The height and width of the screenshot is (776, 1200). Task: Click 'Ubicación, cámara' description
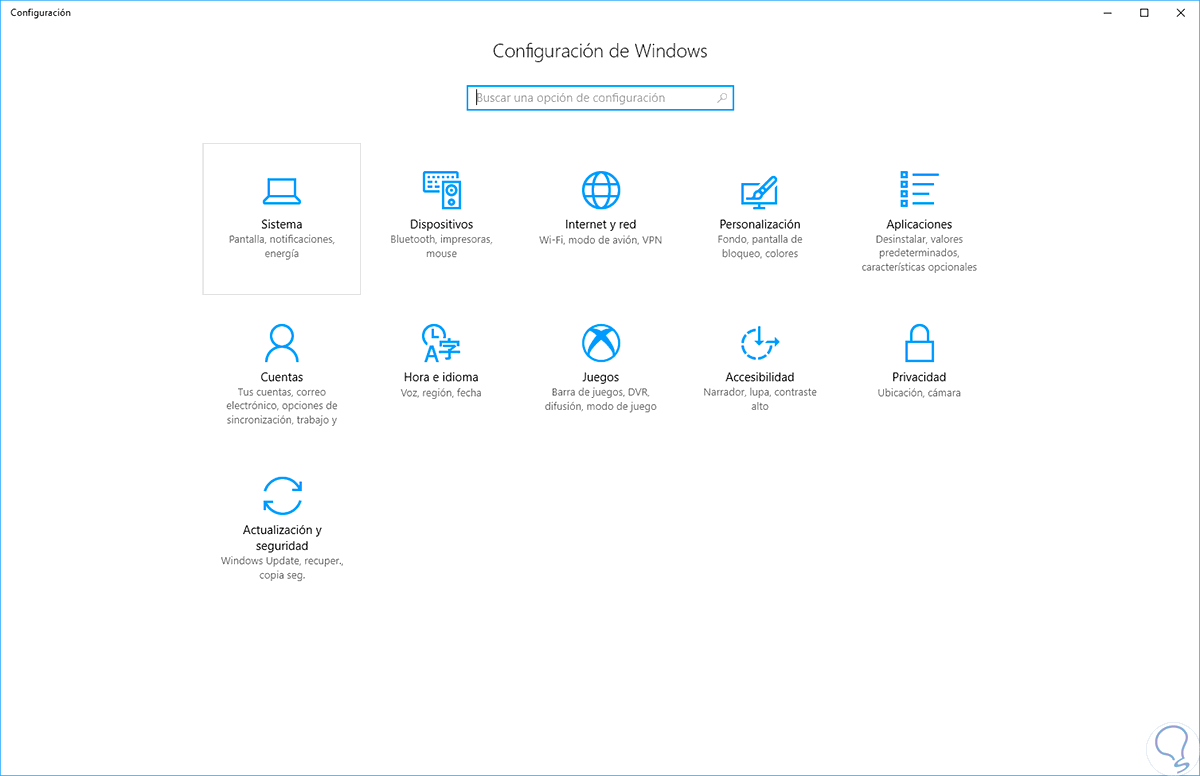tap(919, 393)
